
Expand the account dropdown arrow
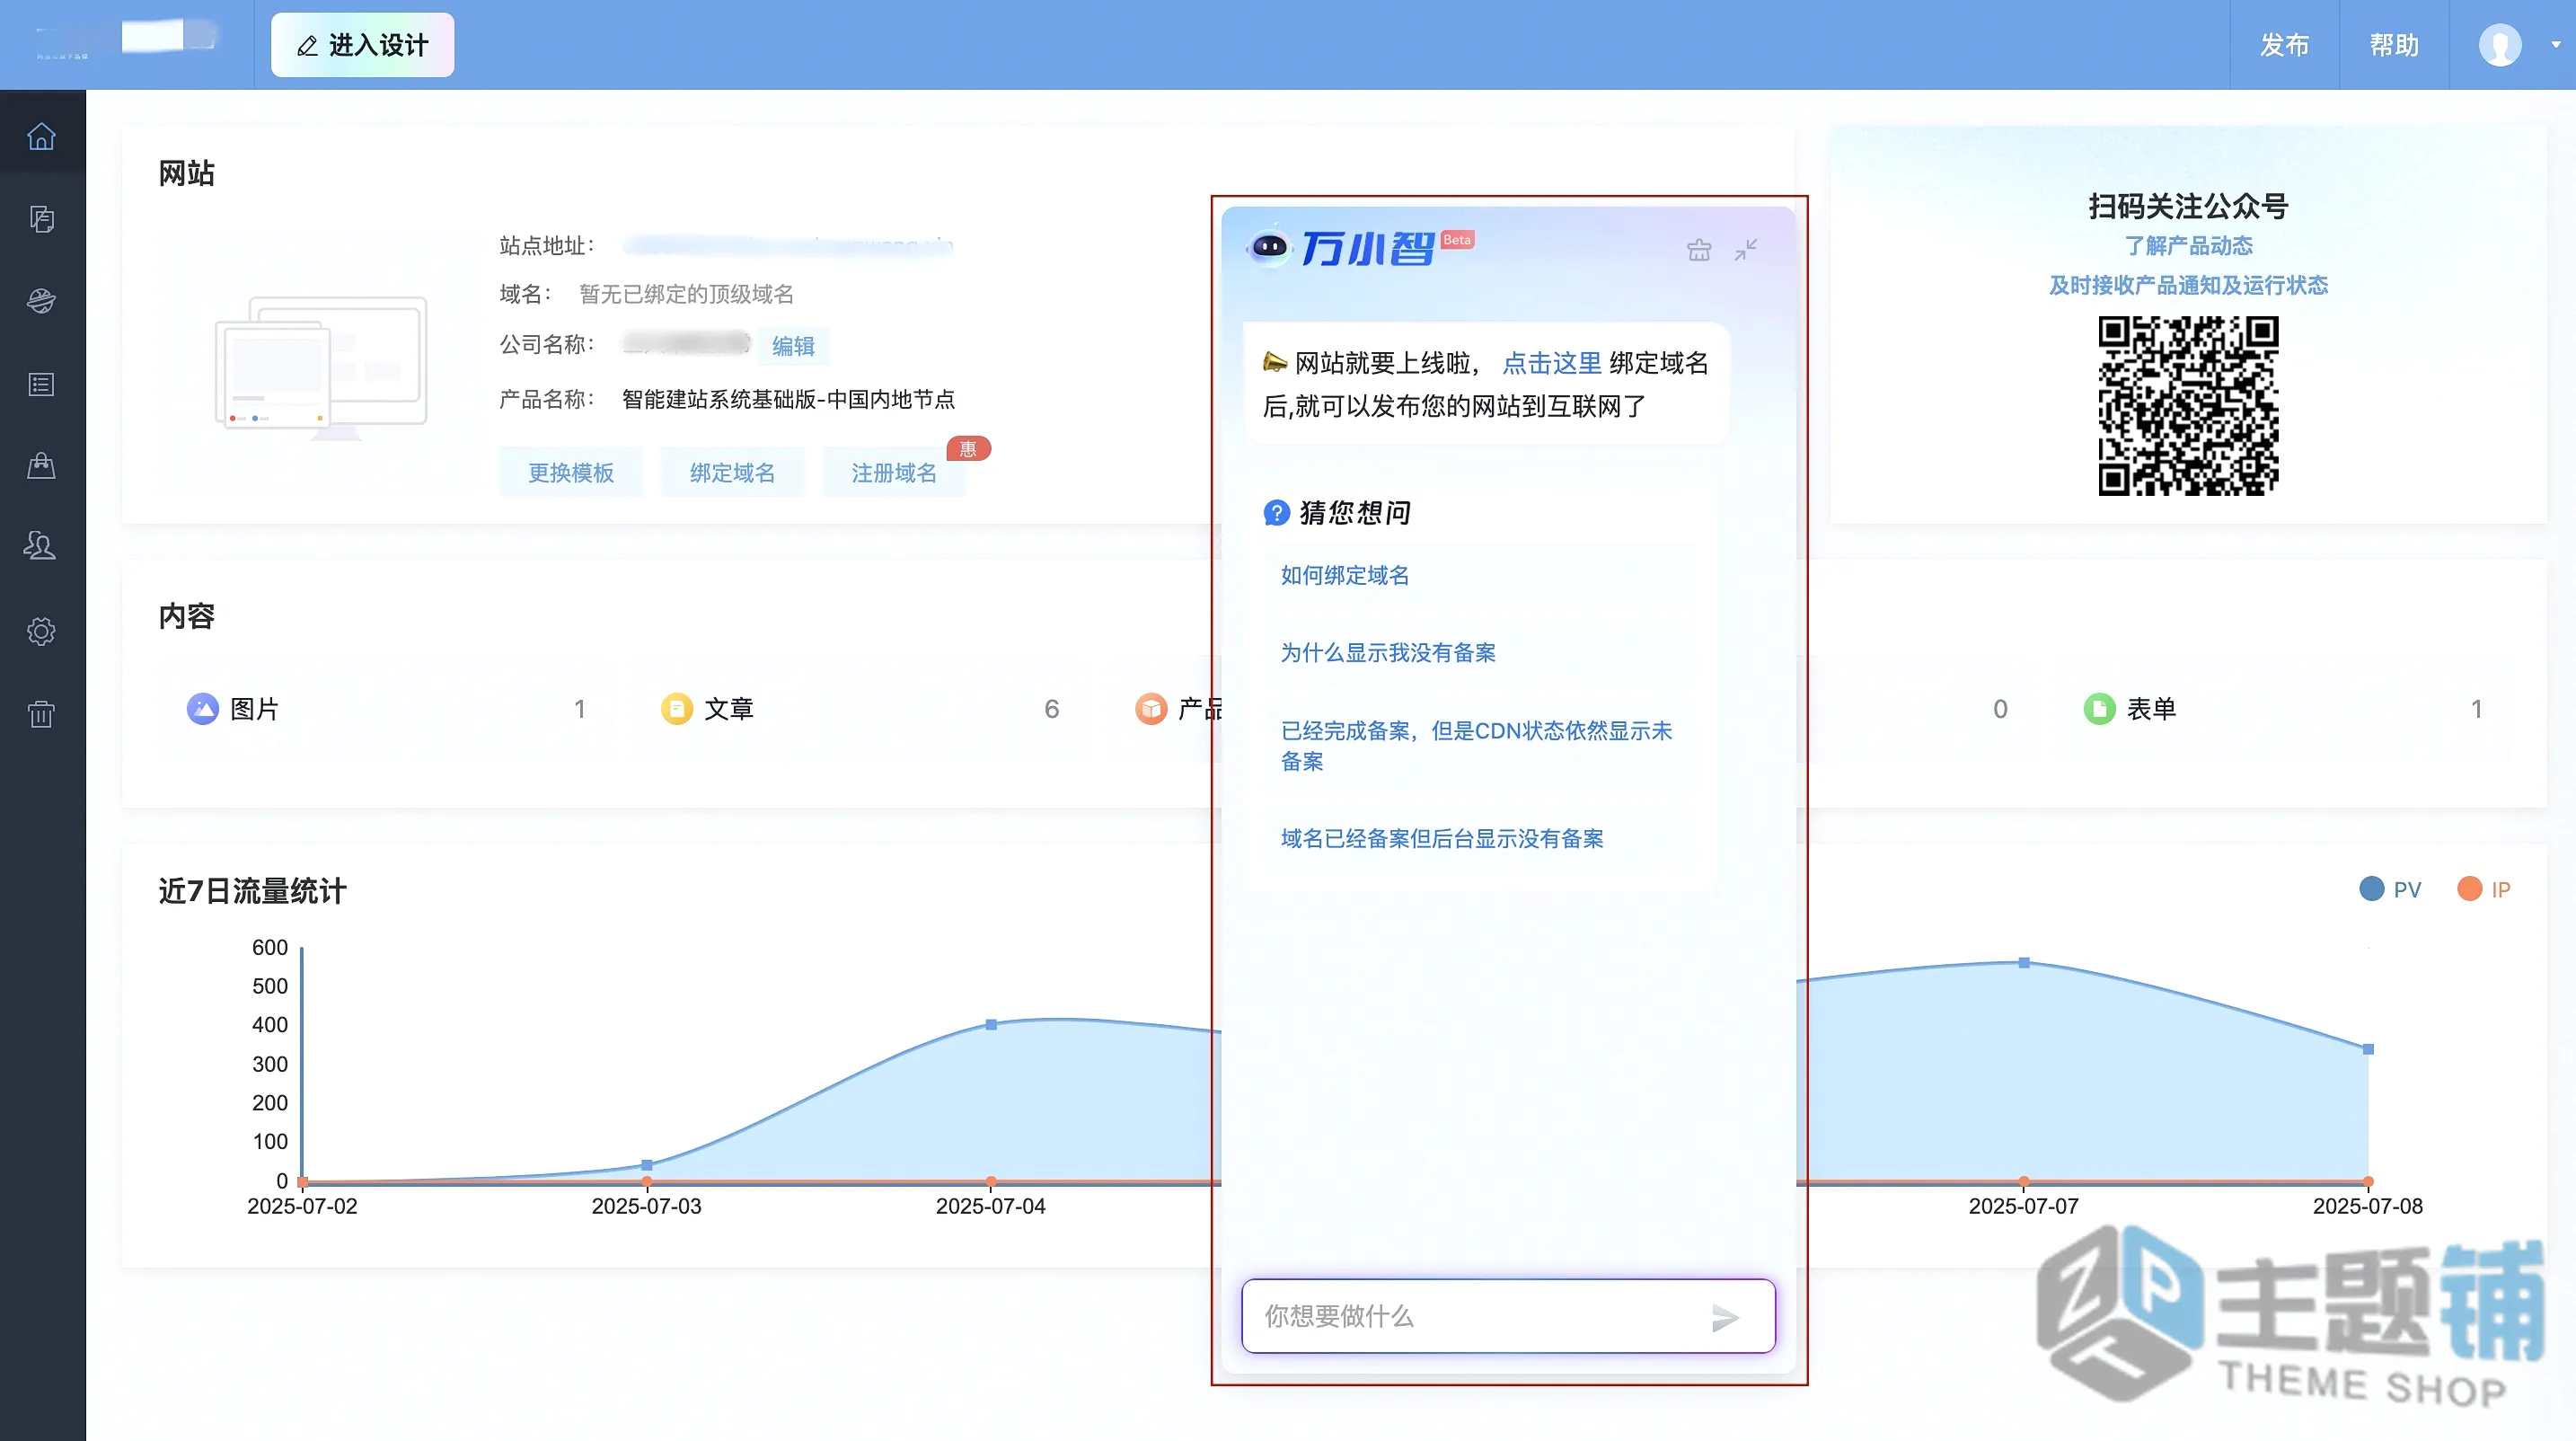click(x=2555, y=45)
